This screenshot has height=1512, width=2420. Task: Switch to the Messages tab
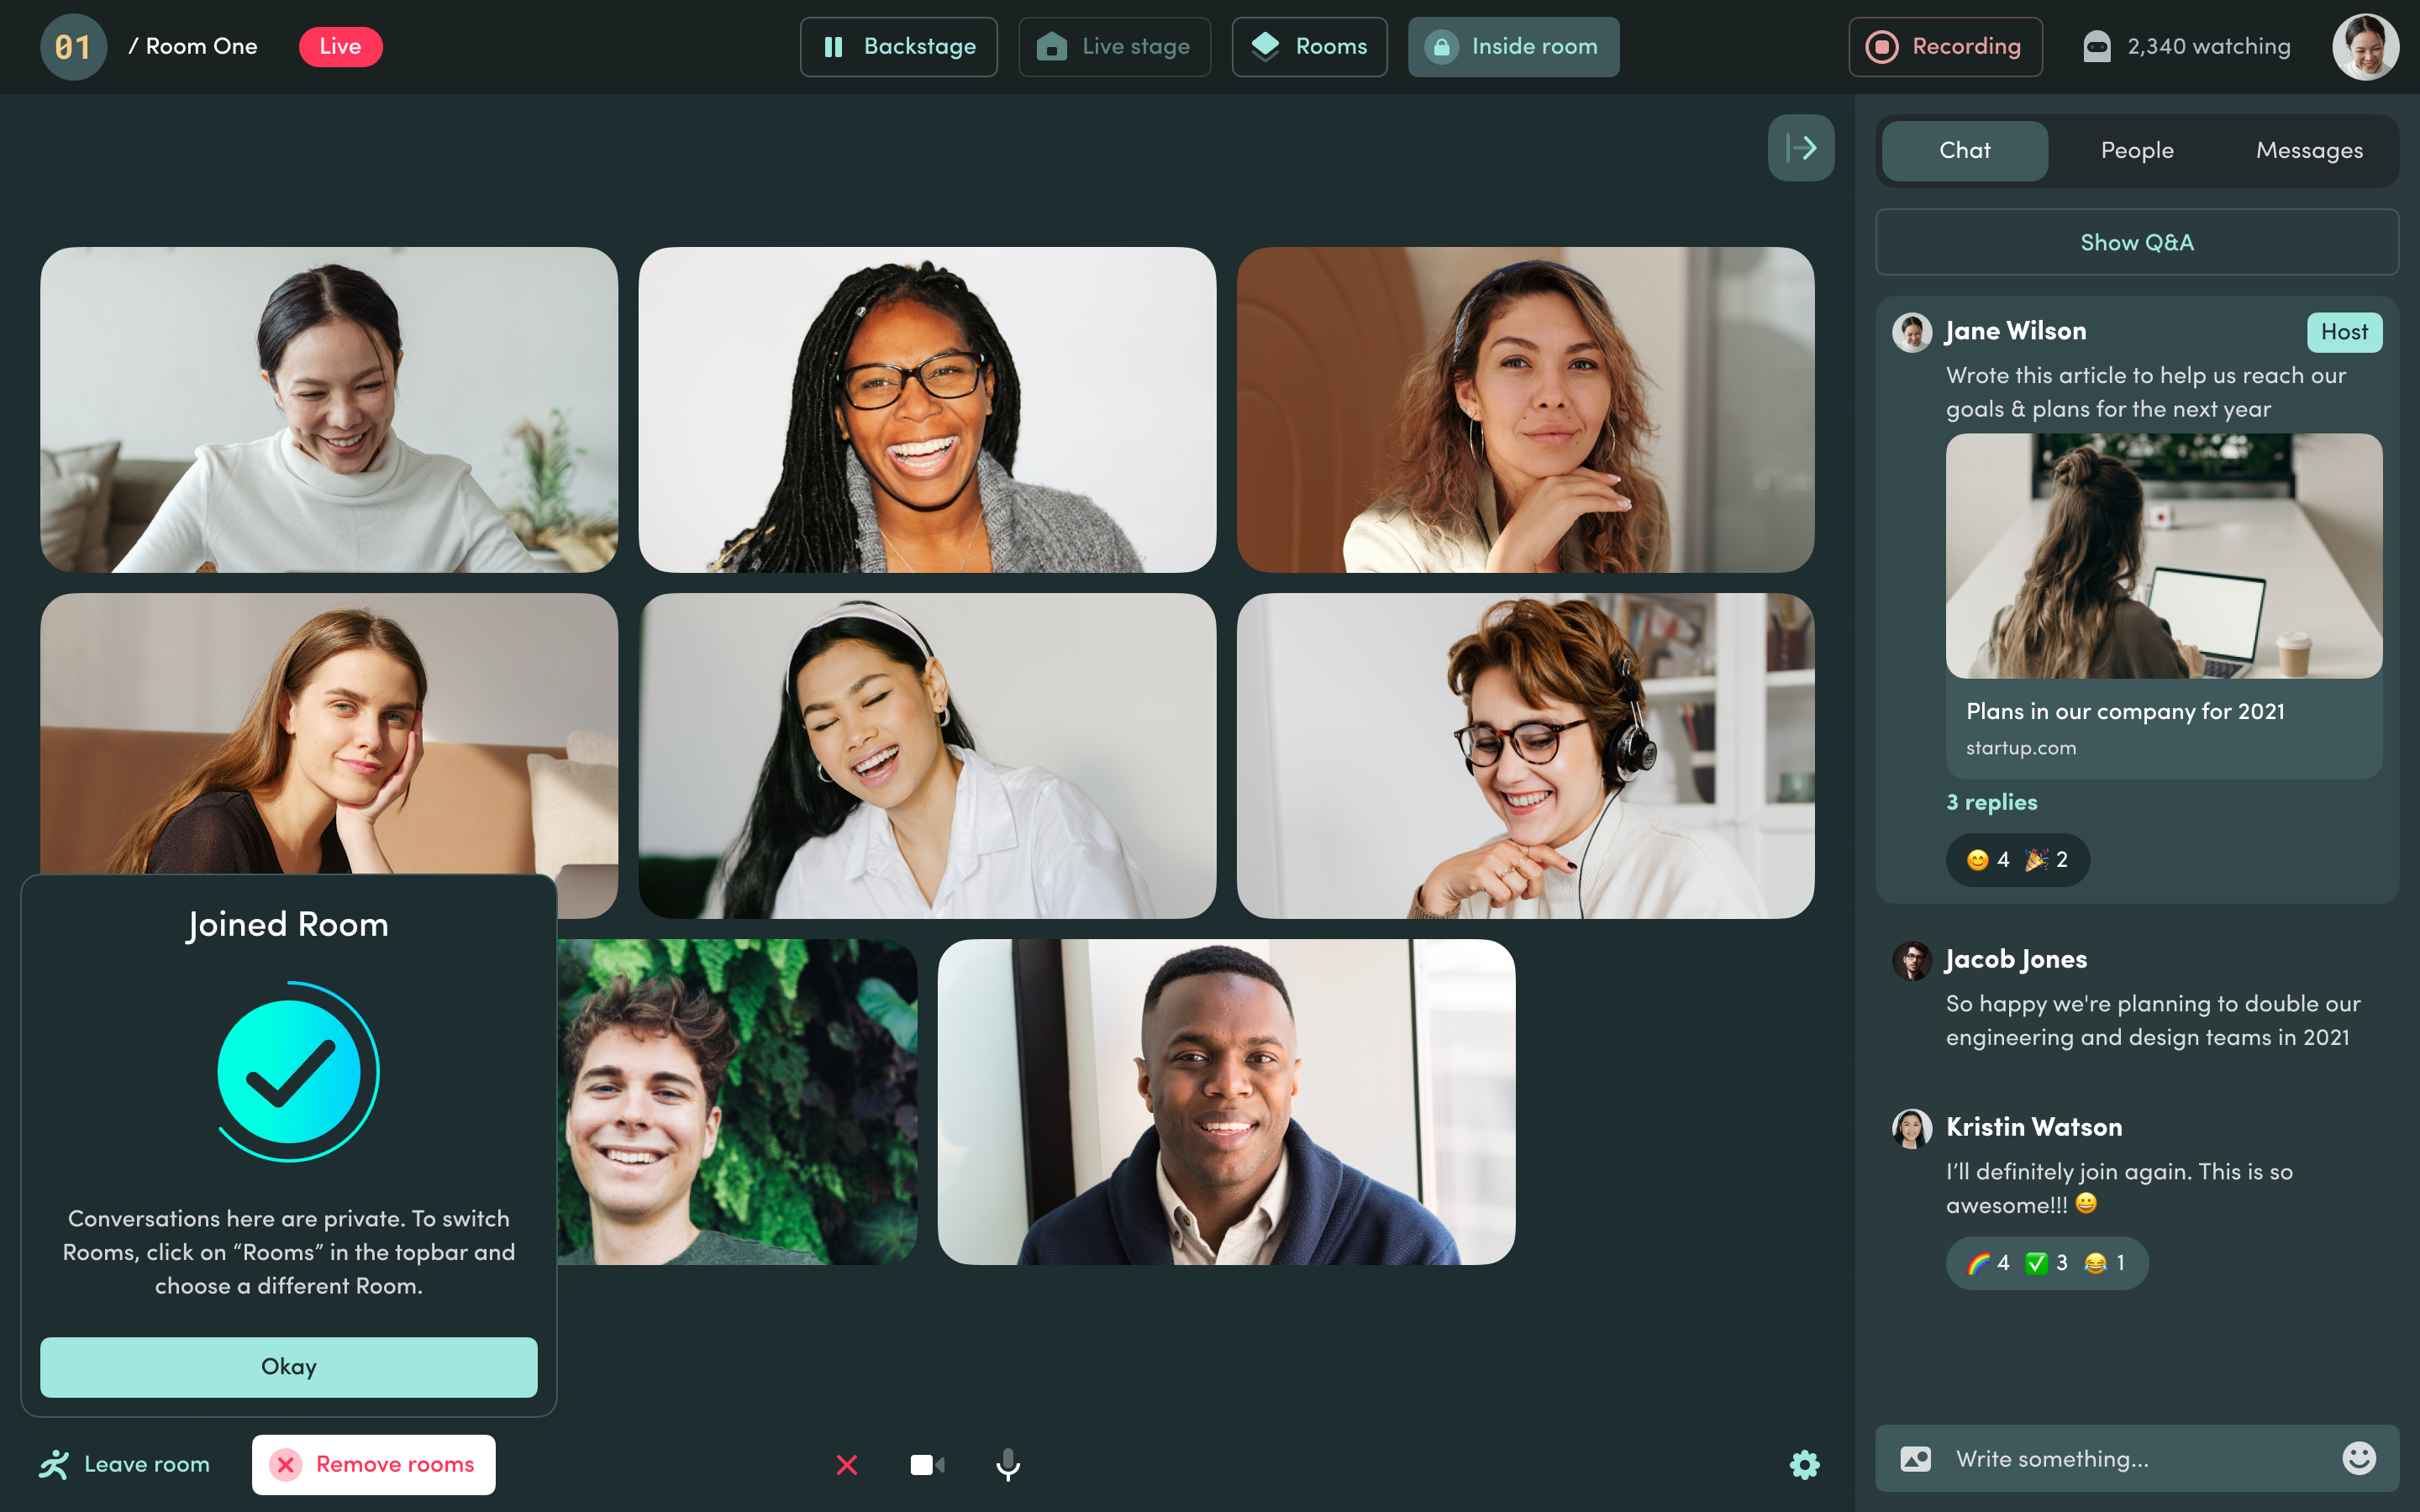(x=2308, y=151)
